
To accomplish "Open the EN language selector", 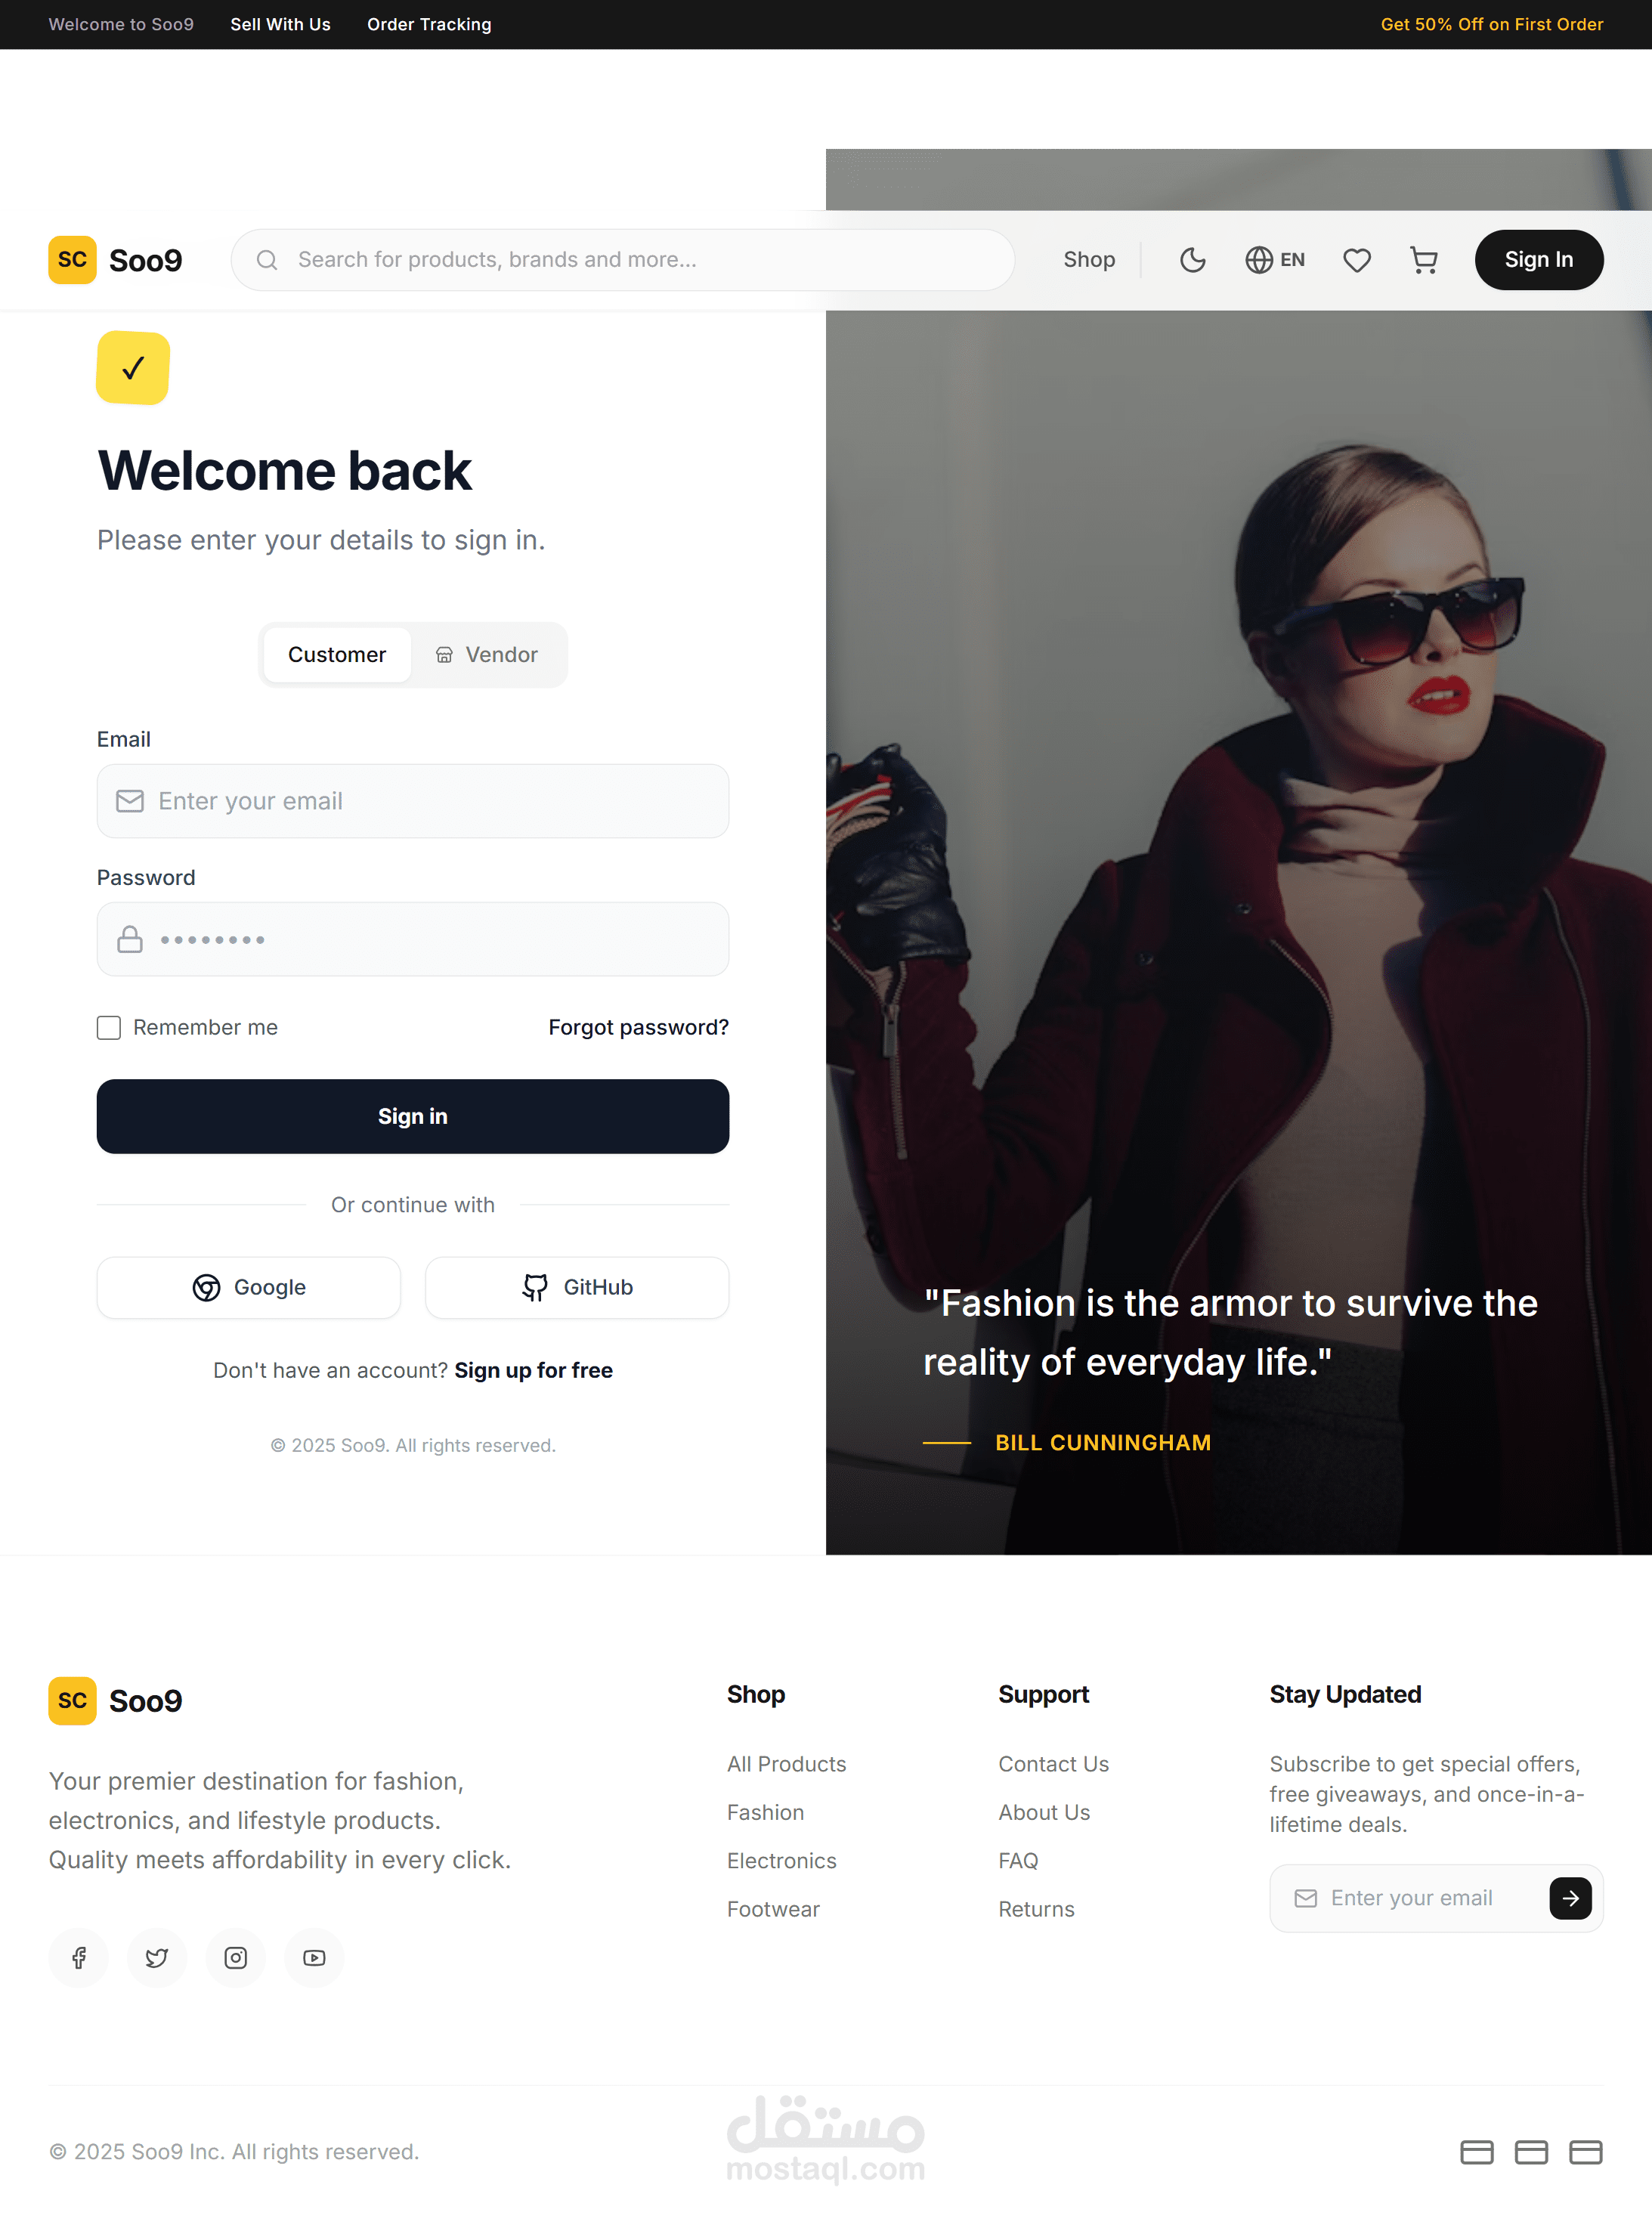I will pos(1275,260).
